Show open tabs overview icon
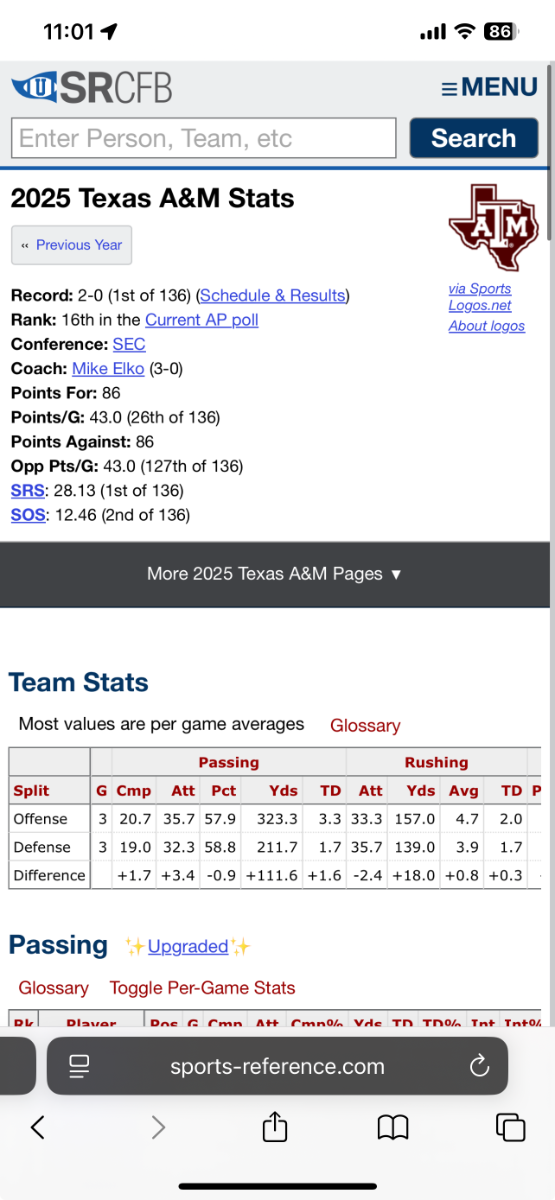This screenshot has height=1200, width=555. point(511,1127)
